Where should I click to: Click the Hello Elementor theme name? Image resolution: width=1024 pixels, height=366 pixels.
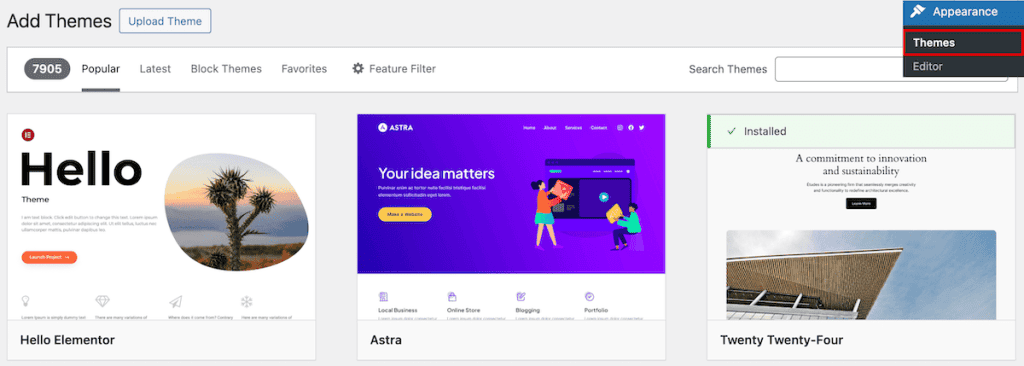[x=67, y=340]
